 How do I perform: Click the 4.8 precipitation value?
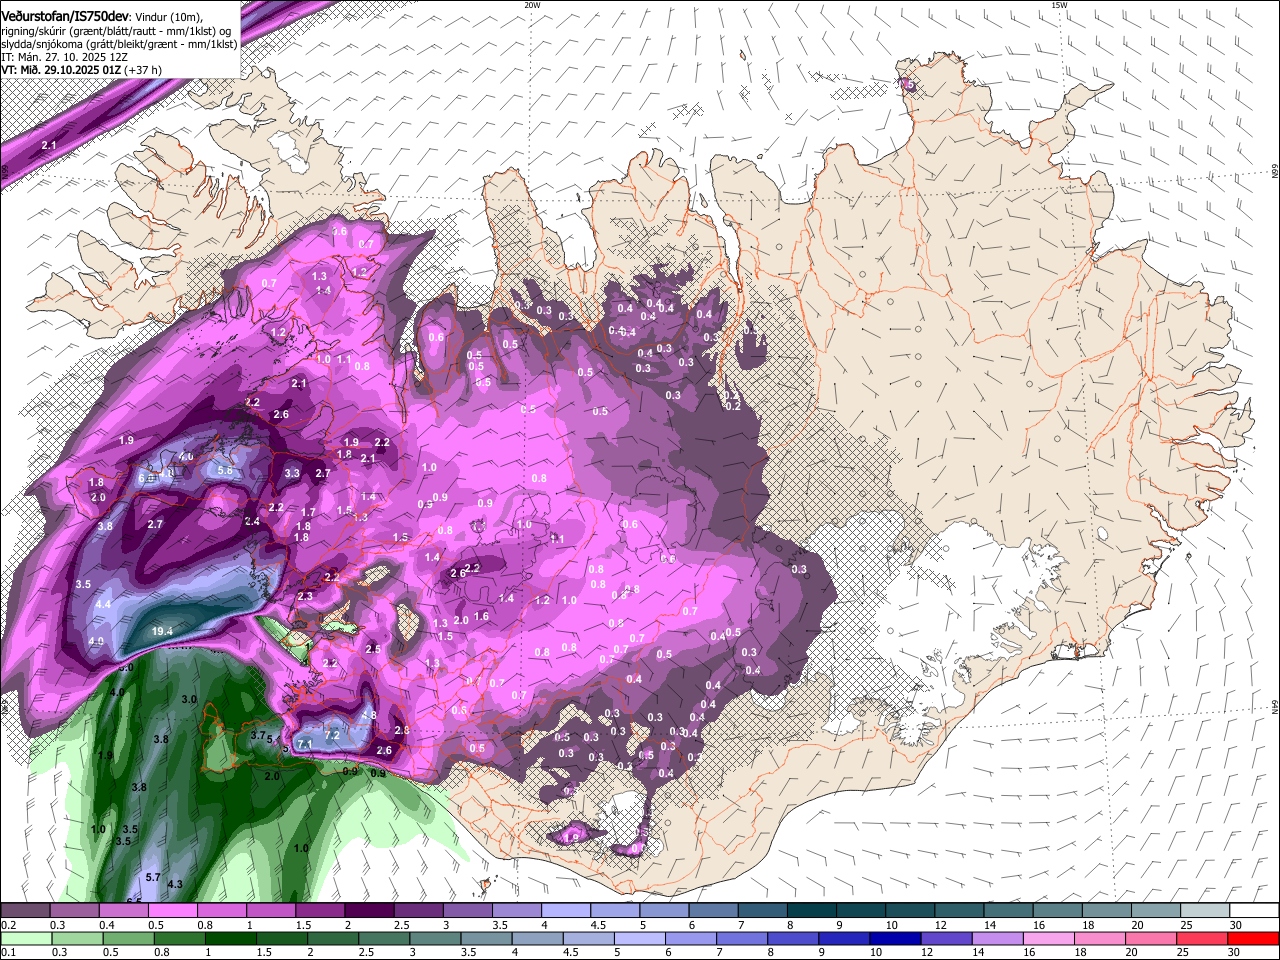pos(369,716)
